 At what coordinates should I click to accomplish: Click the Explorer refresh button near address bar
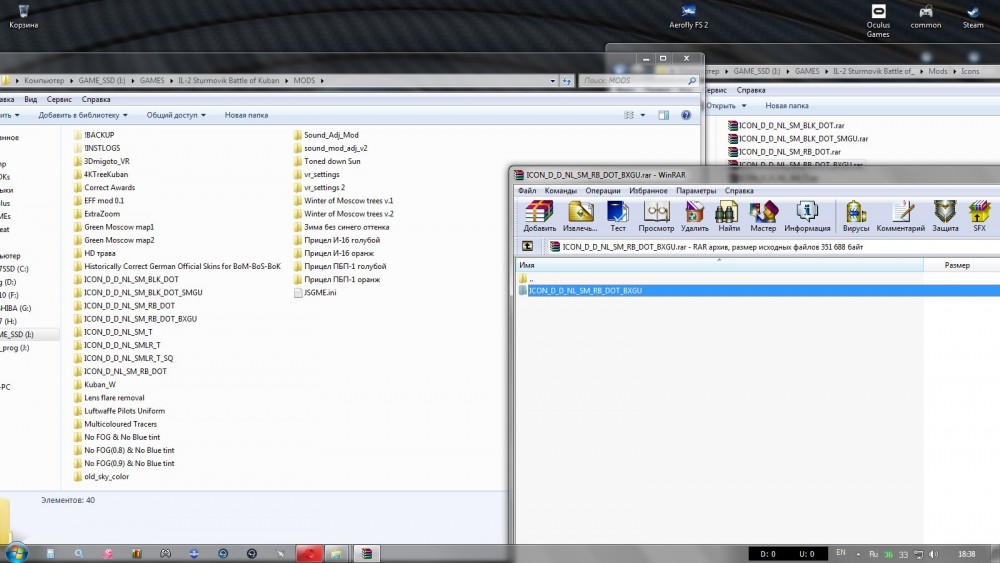point(567,80)
